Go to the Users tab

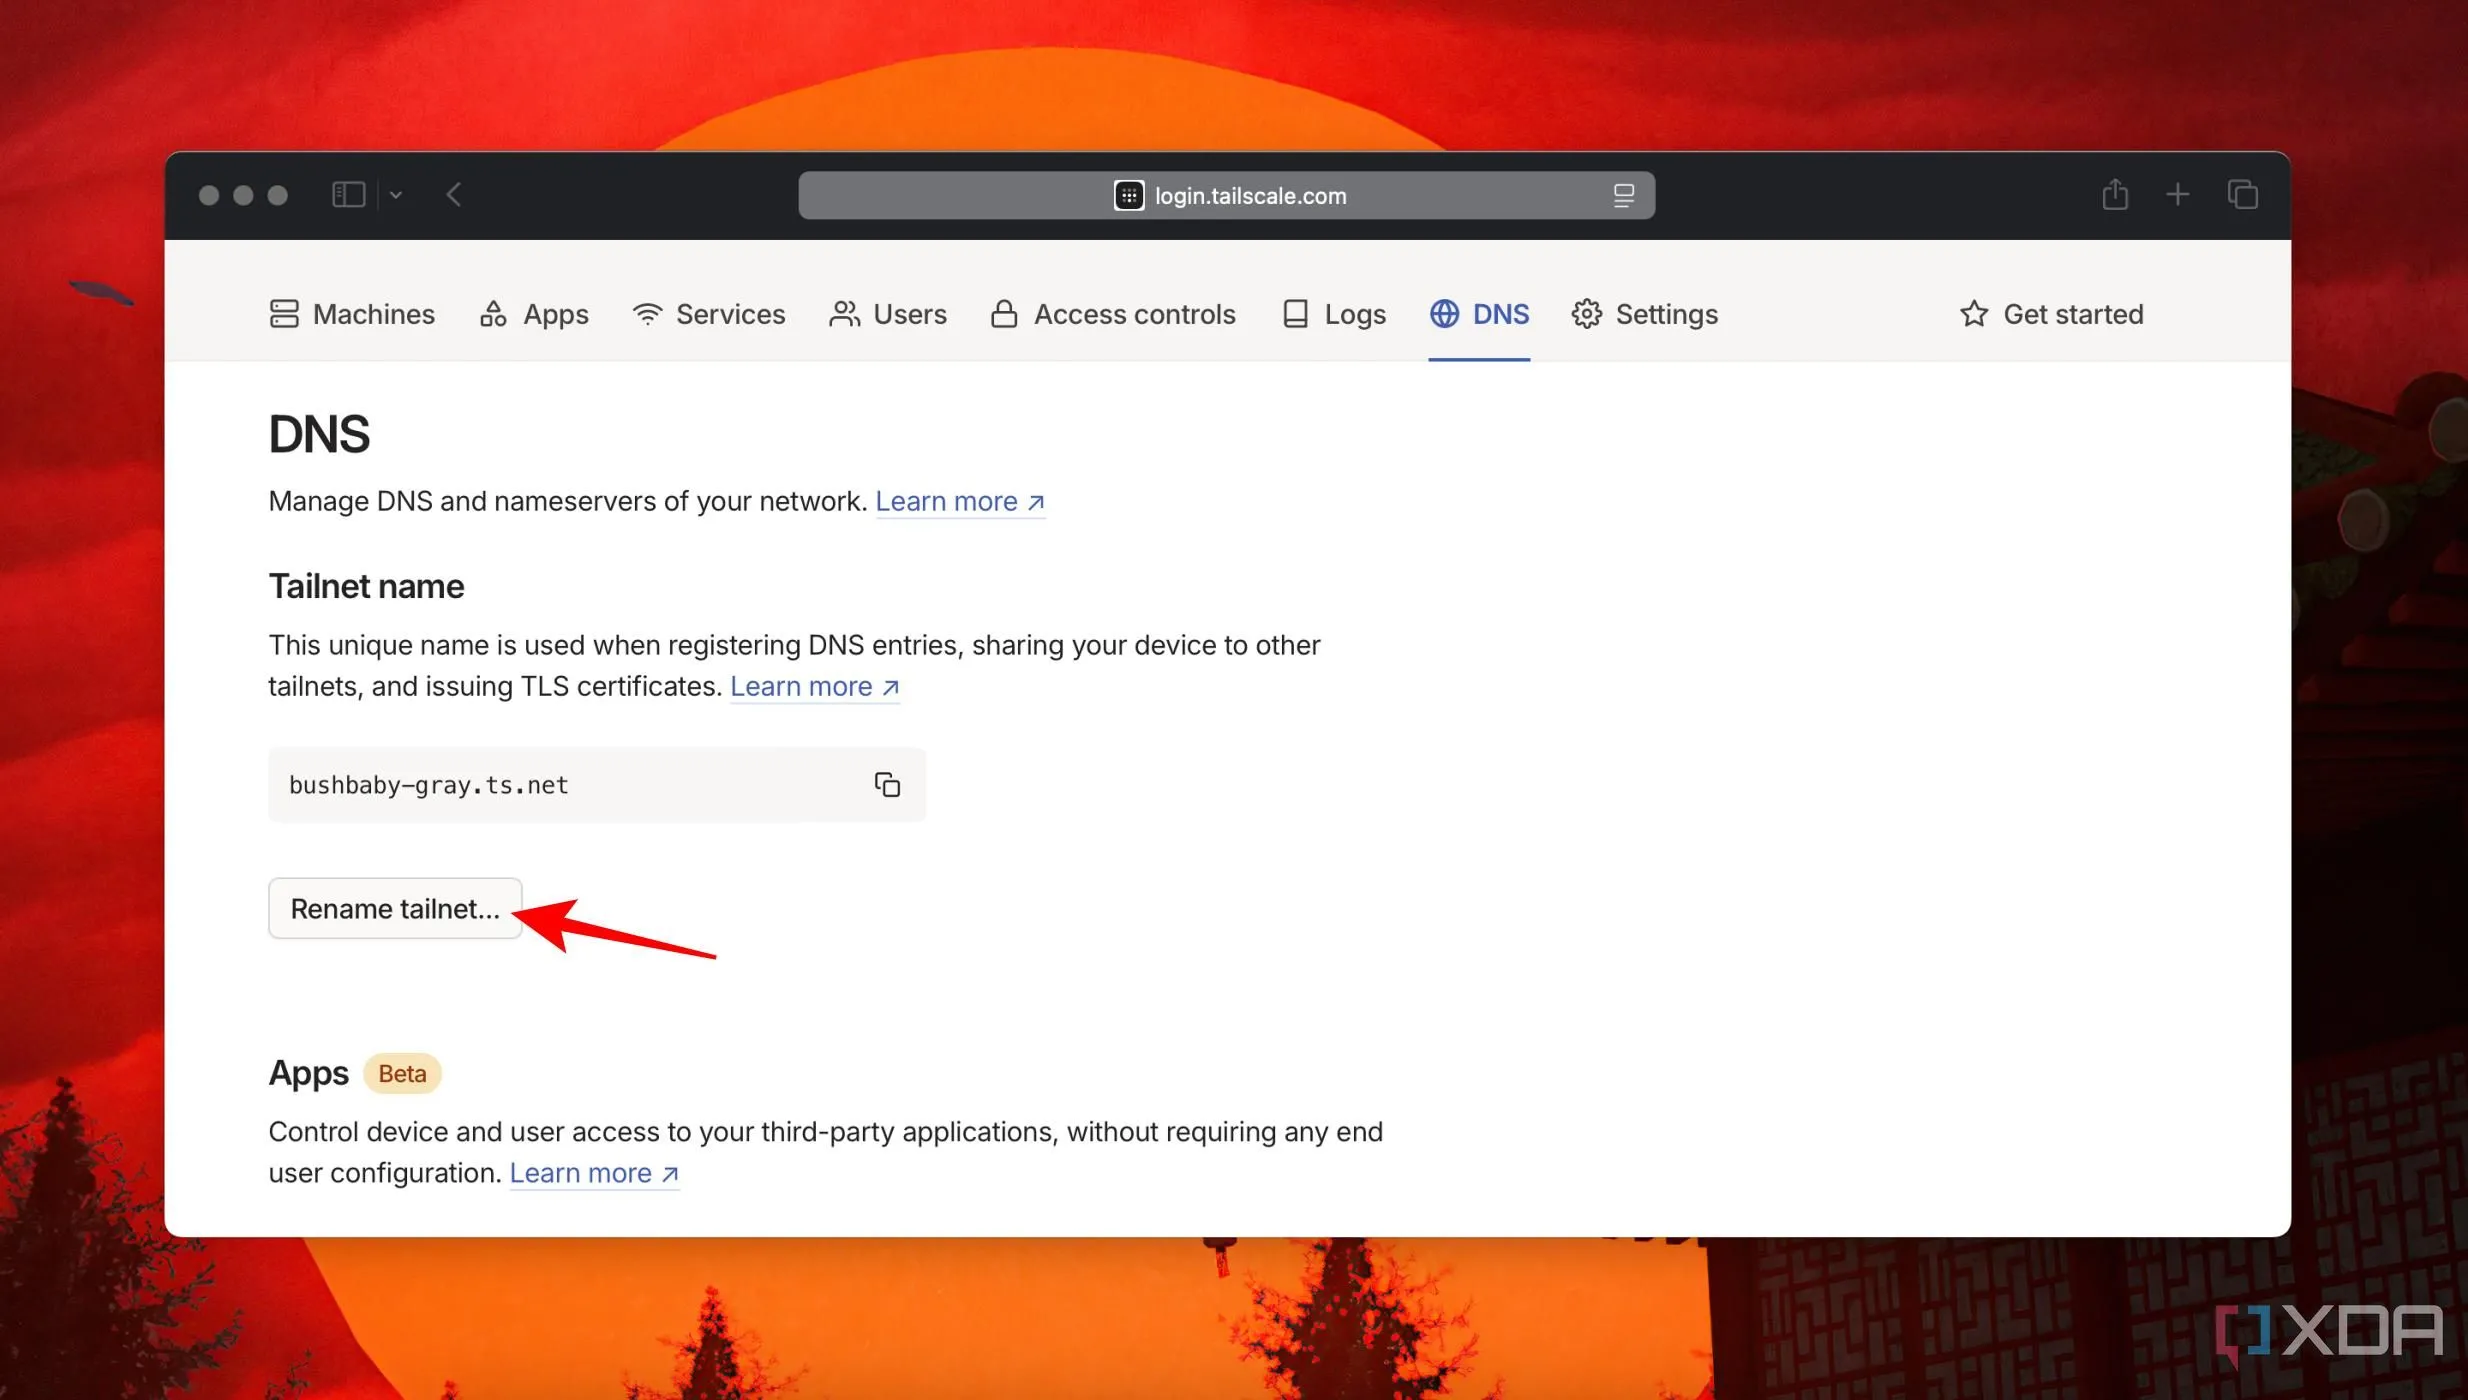click(x=887, y=314)
